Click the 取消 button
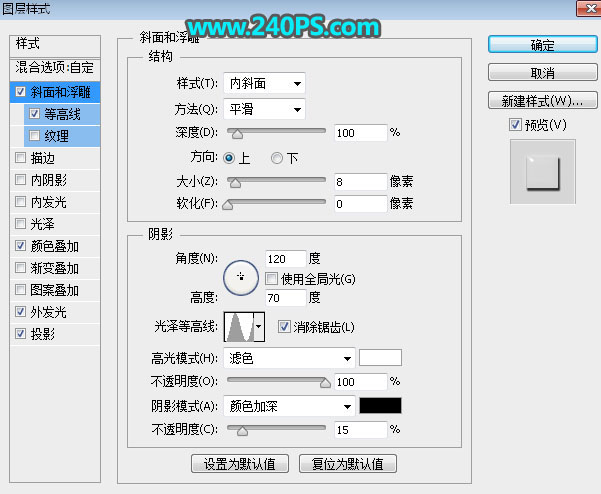This screenshot has width=601, height=494. [x=542, y=72]
